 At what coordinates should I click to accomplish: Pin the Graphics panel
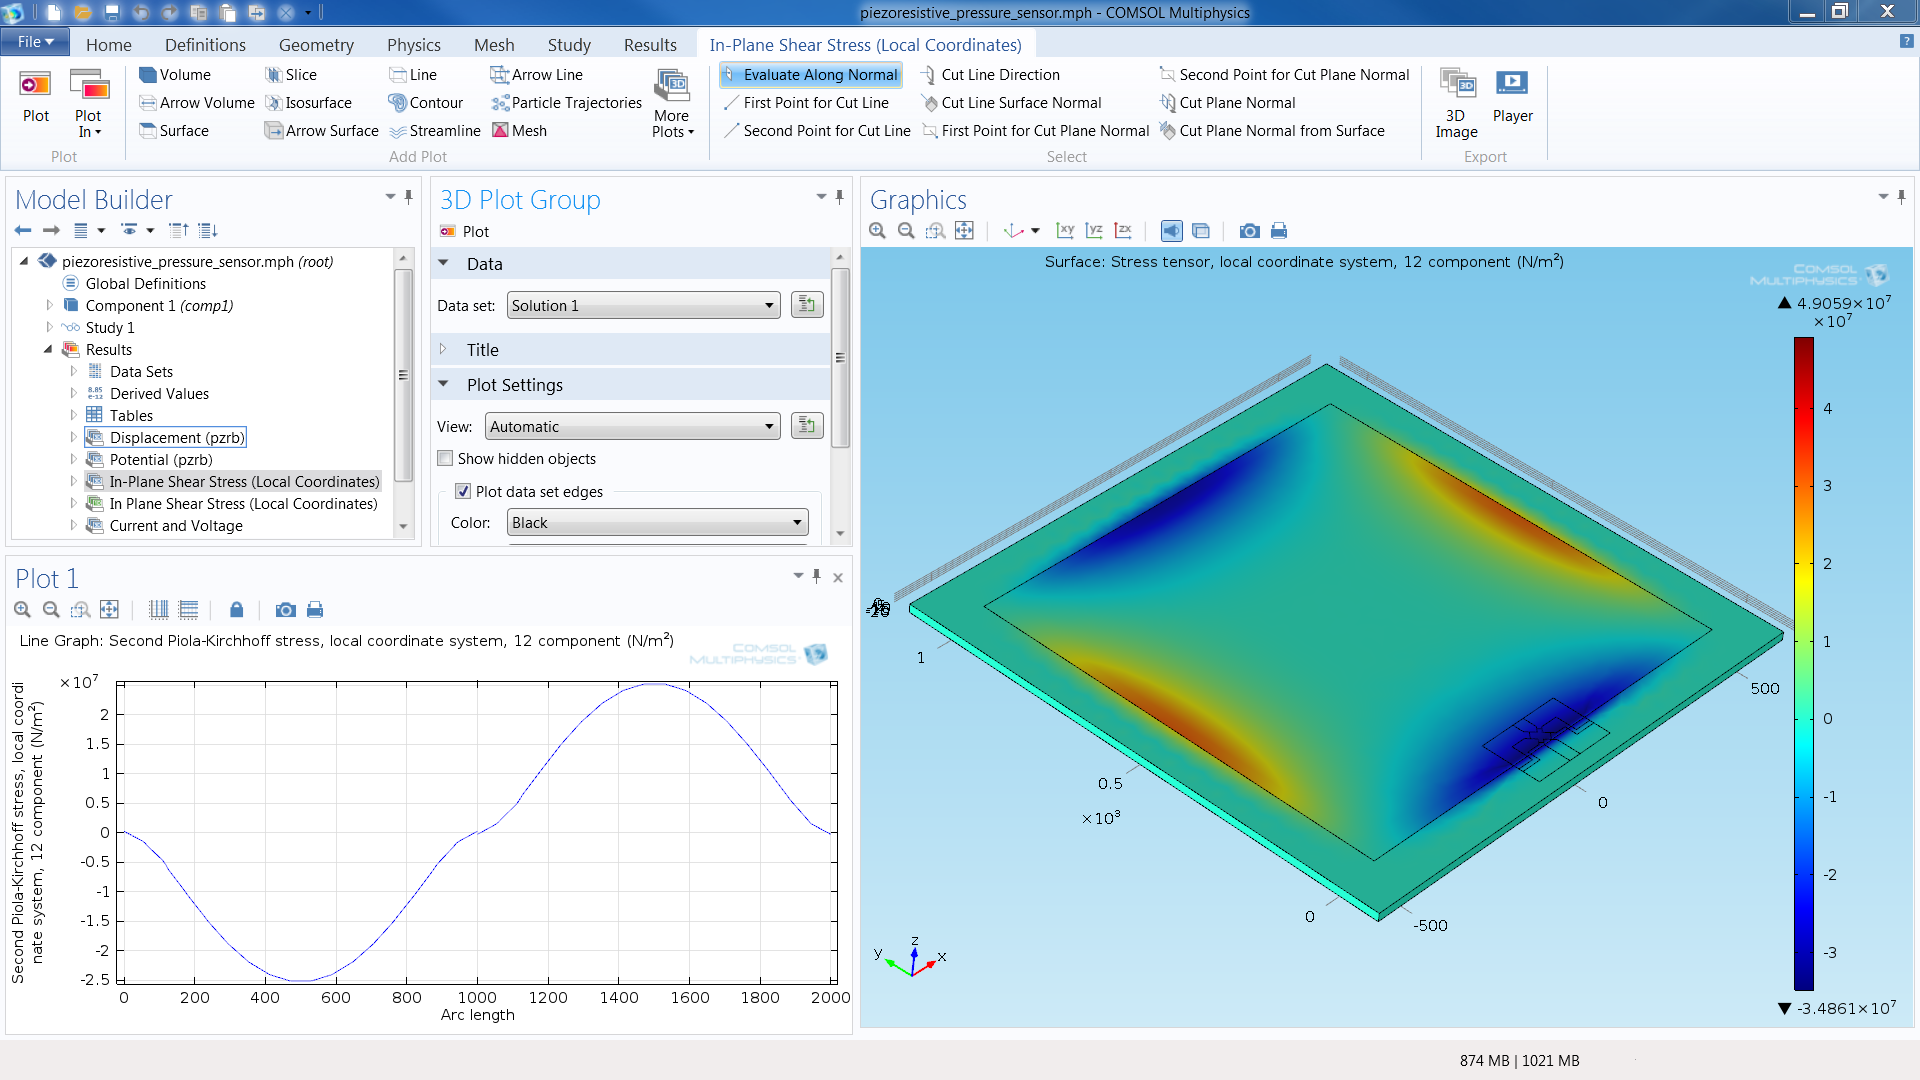1901,197
